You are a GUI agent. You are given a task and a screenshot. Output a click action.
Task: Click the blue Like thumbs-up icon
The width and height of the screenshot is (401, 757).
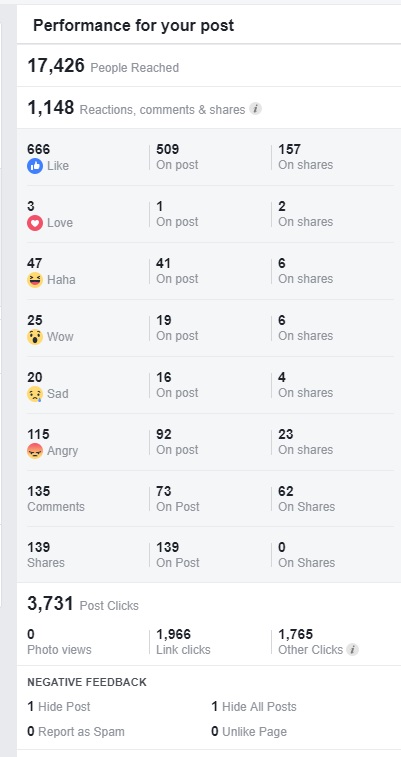35,166
